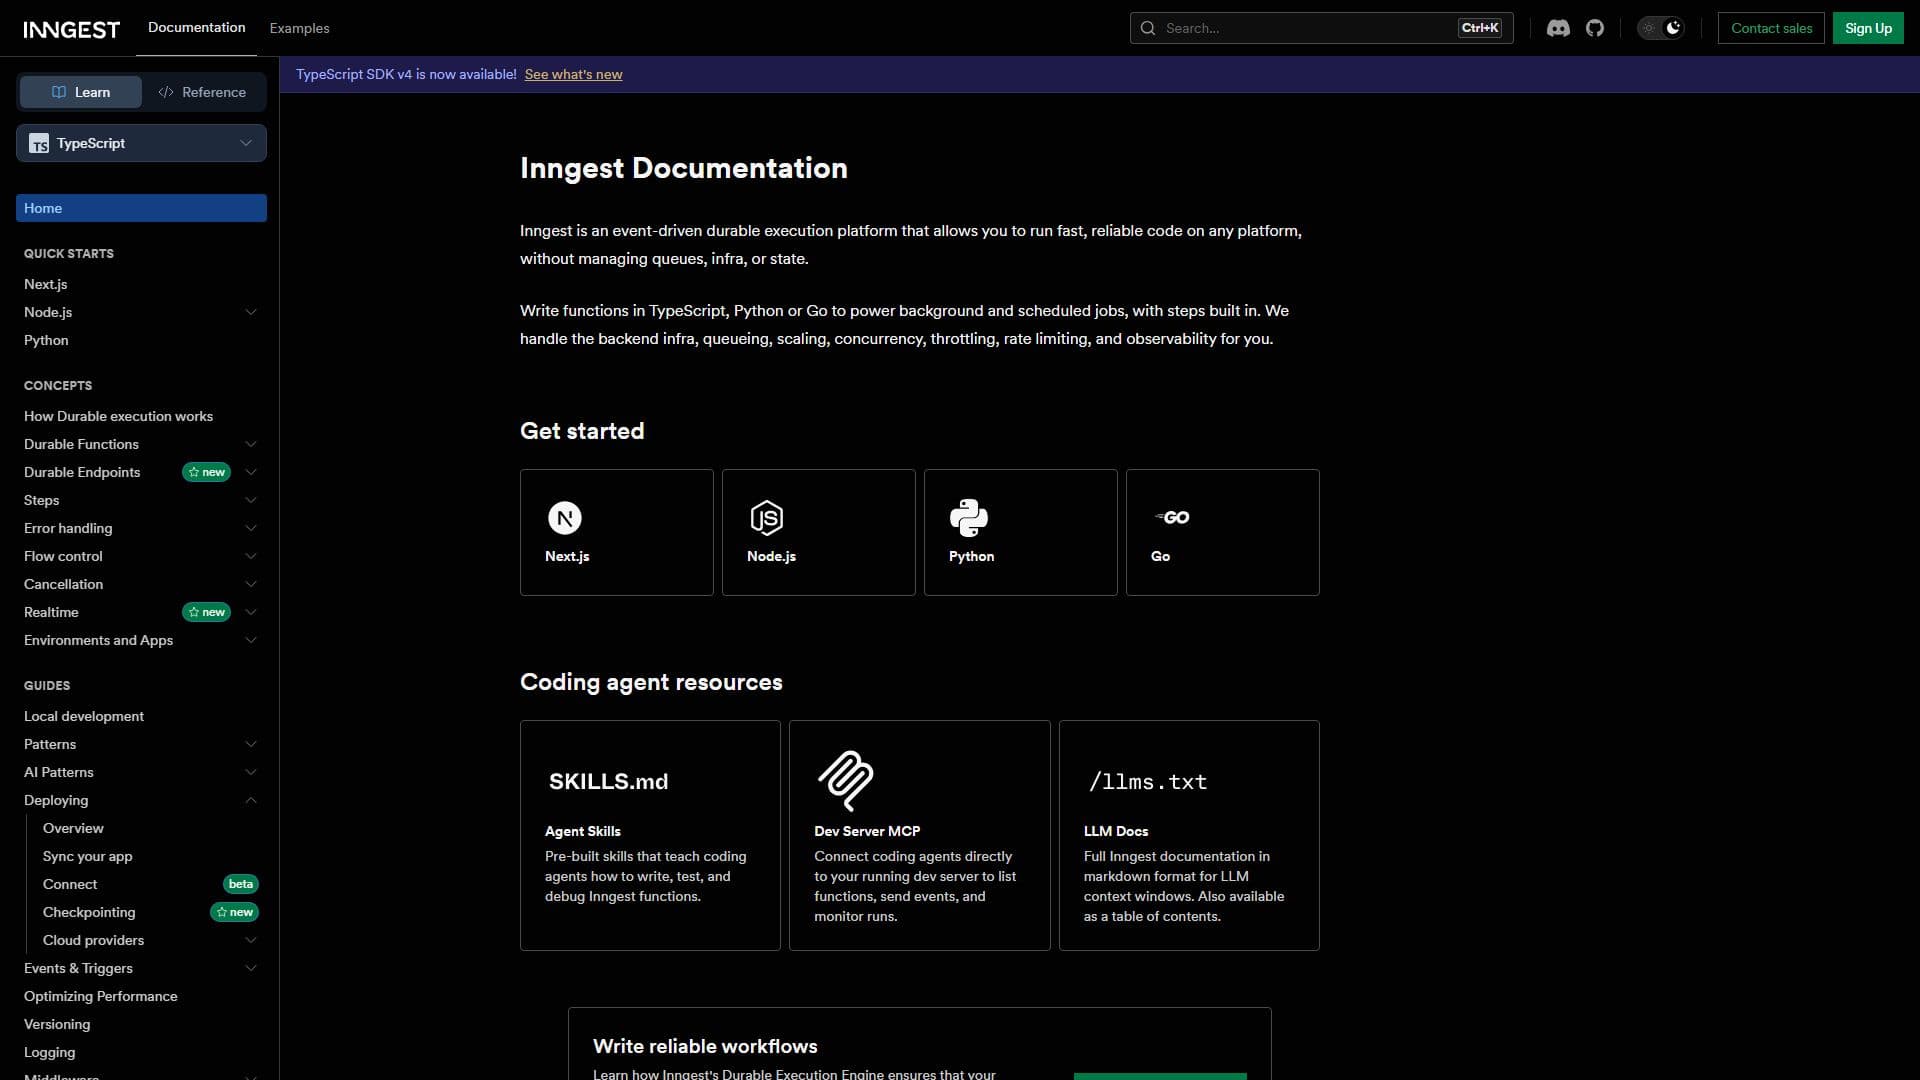Image resolution: width=1920 pixels, height=1080 pixels.
Task: Expand the Error handling chevron
Action: [251, 528]
